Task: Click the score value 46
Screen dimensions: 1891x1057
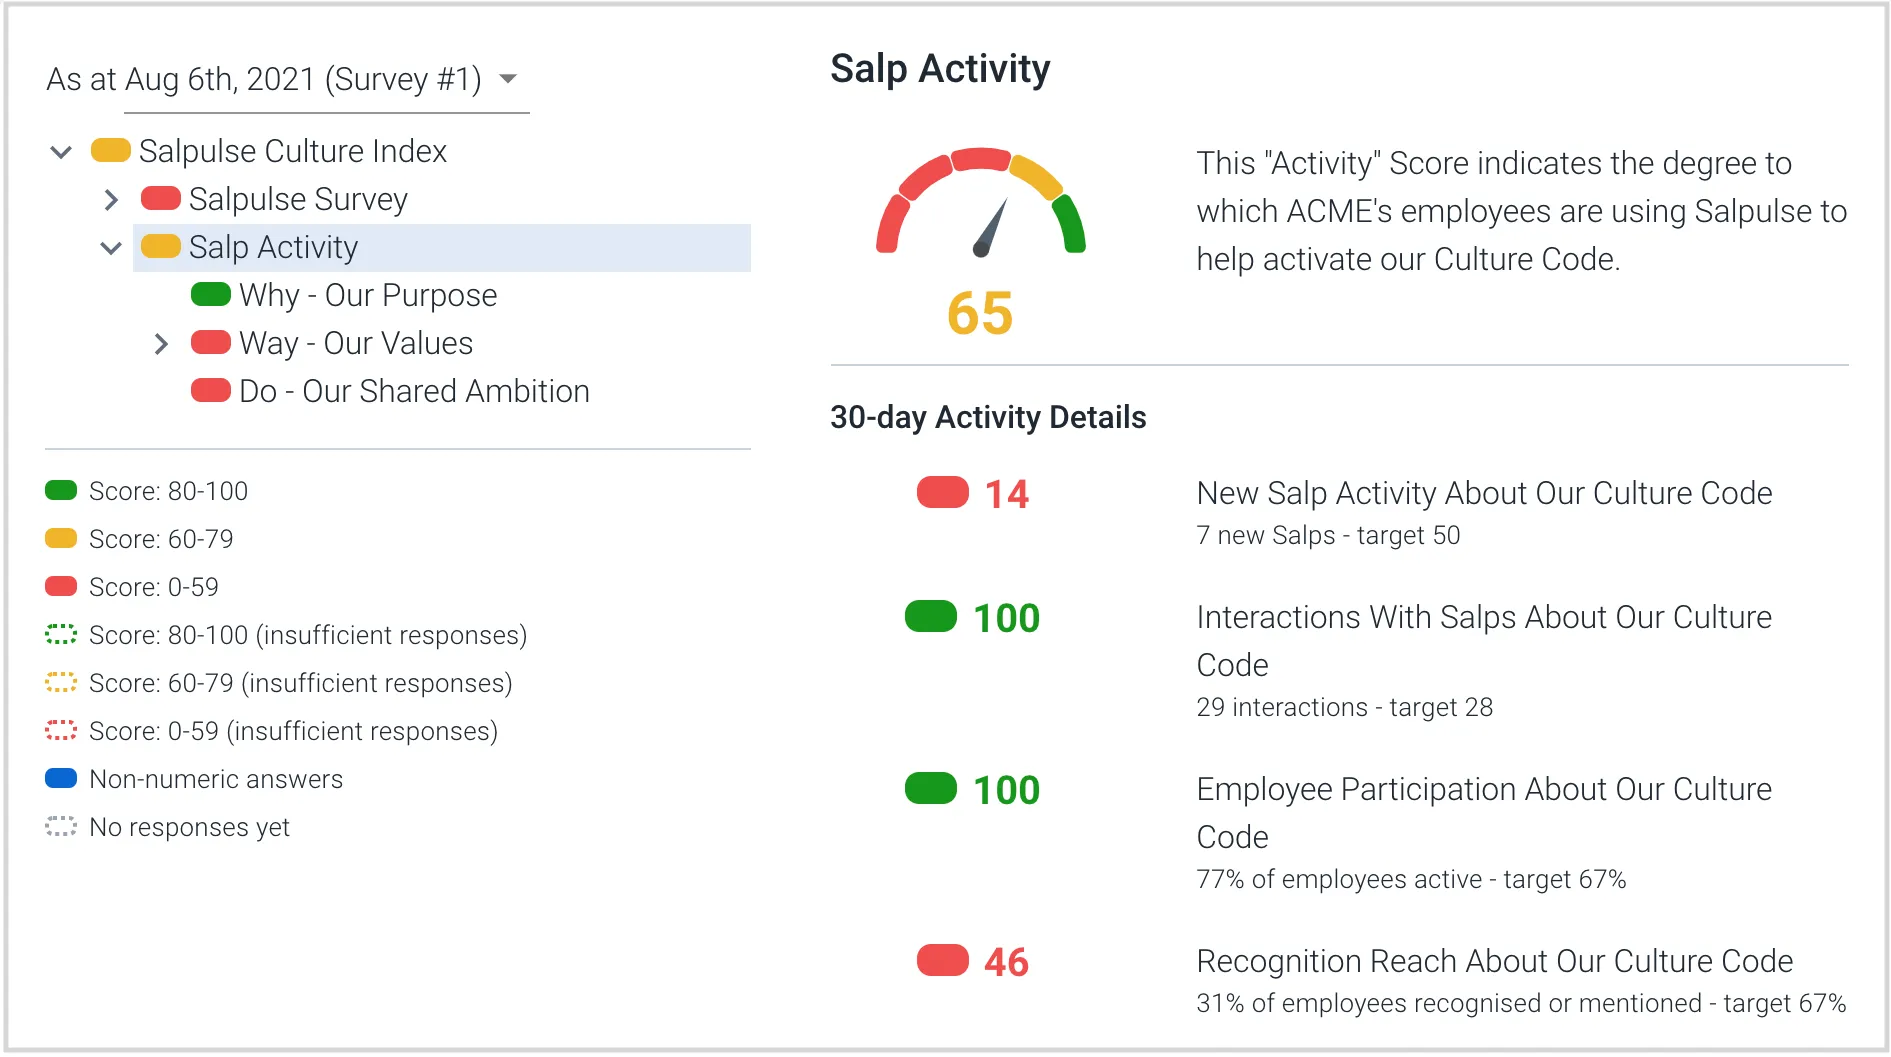Action: 1007,962
